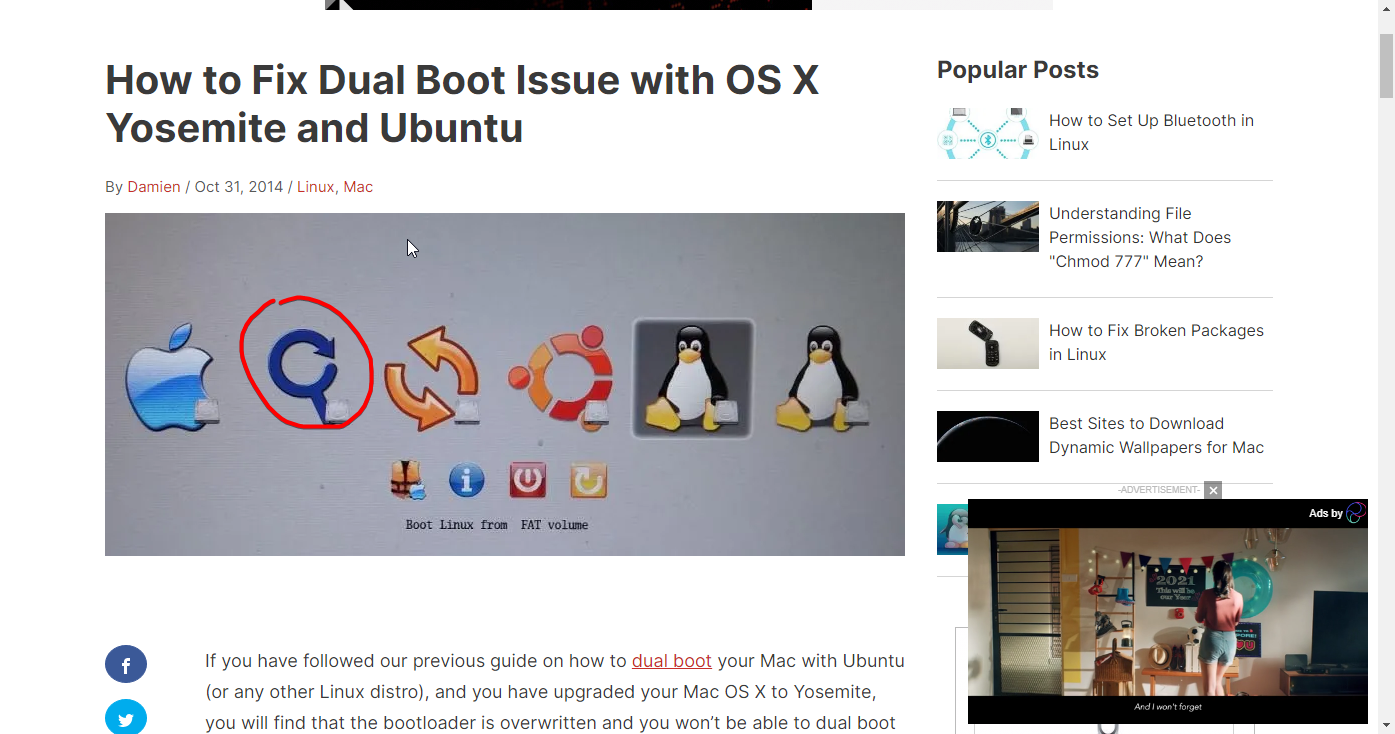This screenshot has height=734, width=1395.
Task: Open the Chmod 777 post thumbnail
Action: [988, 226]
